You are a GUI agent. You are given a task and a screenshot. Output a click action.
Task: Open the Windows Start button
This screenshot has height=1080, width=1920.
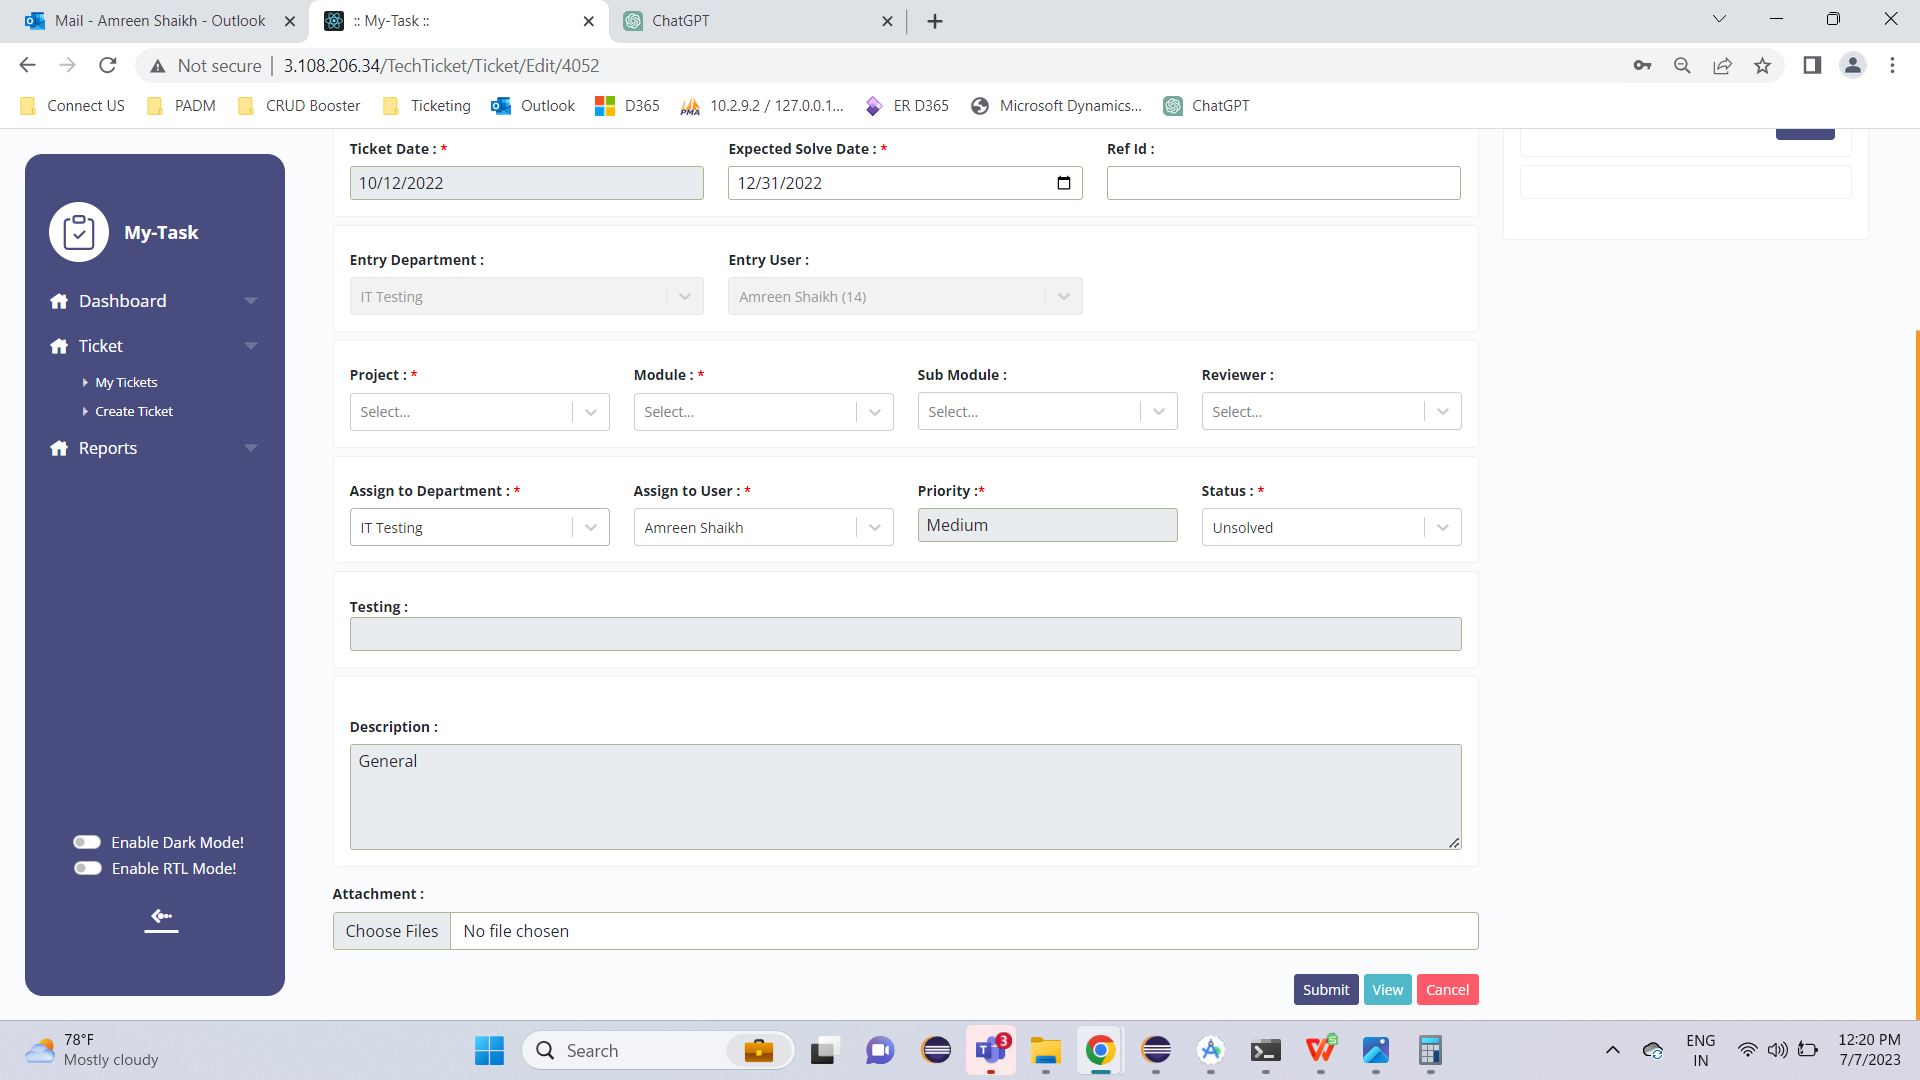point(489,1050)
